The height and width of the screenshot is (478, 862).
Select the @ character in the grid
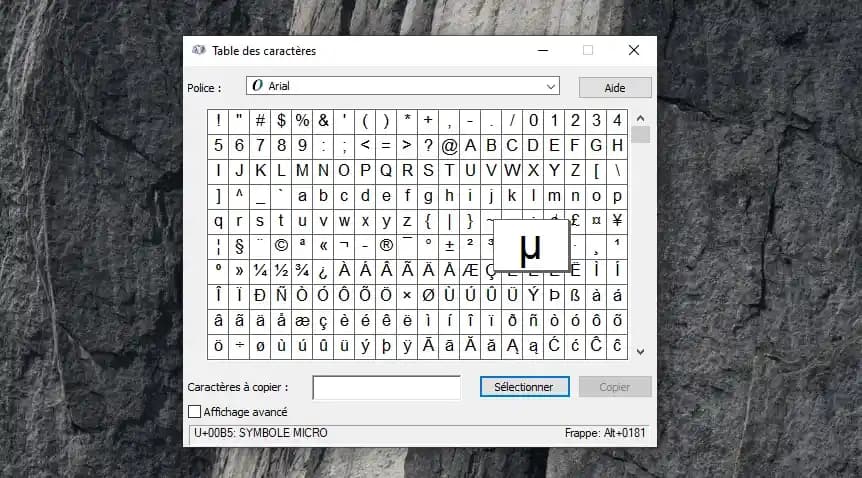(x=449, y=146)
